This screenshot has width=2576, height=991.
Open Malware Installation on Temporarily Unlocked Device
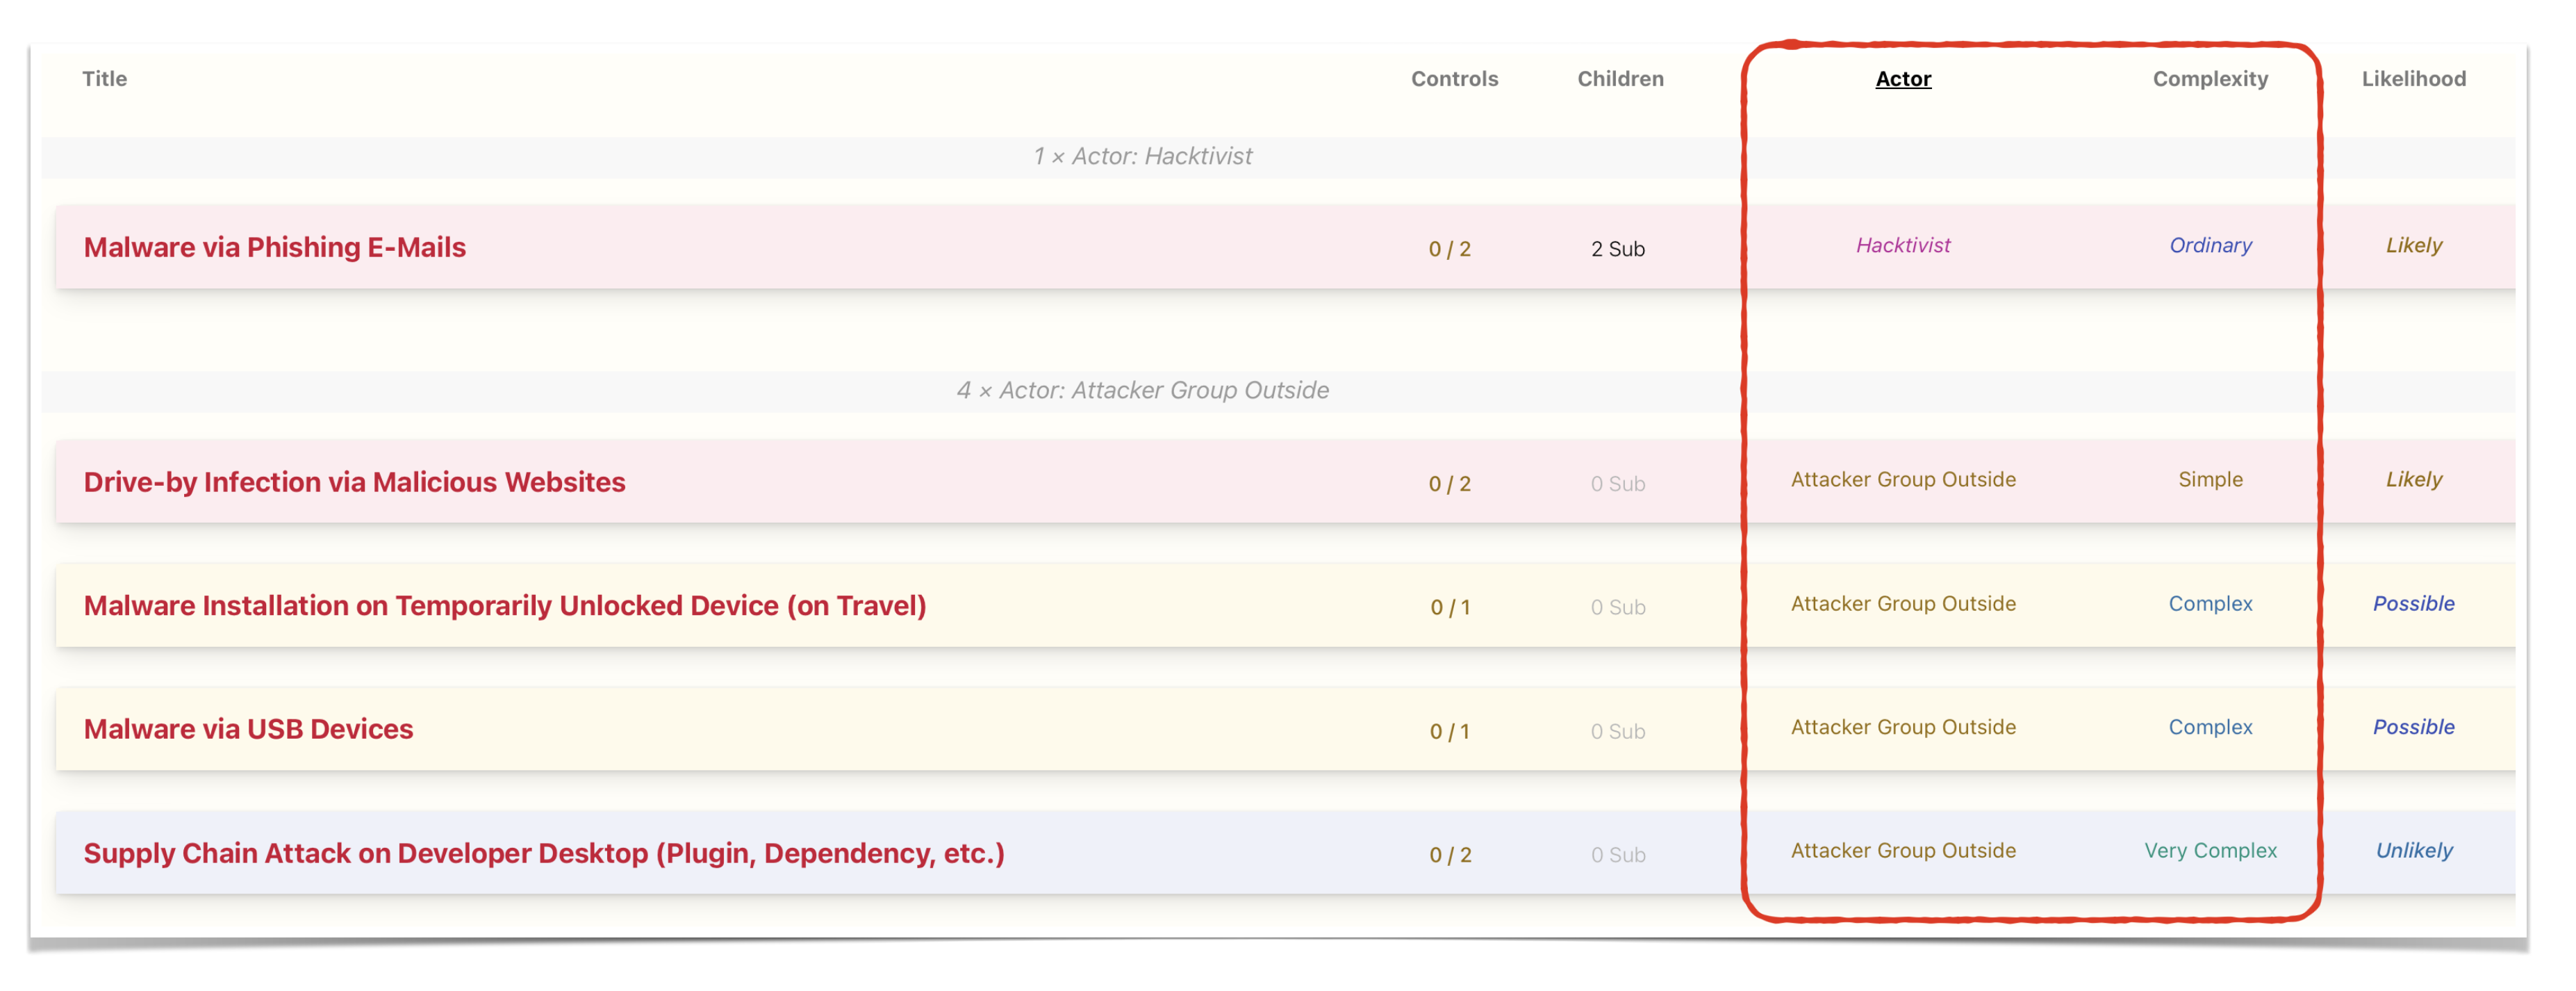504,607
